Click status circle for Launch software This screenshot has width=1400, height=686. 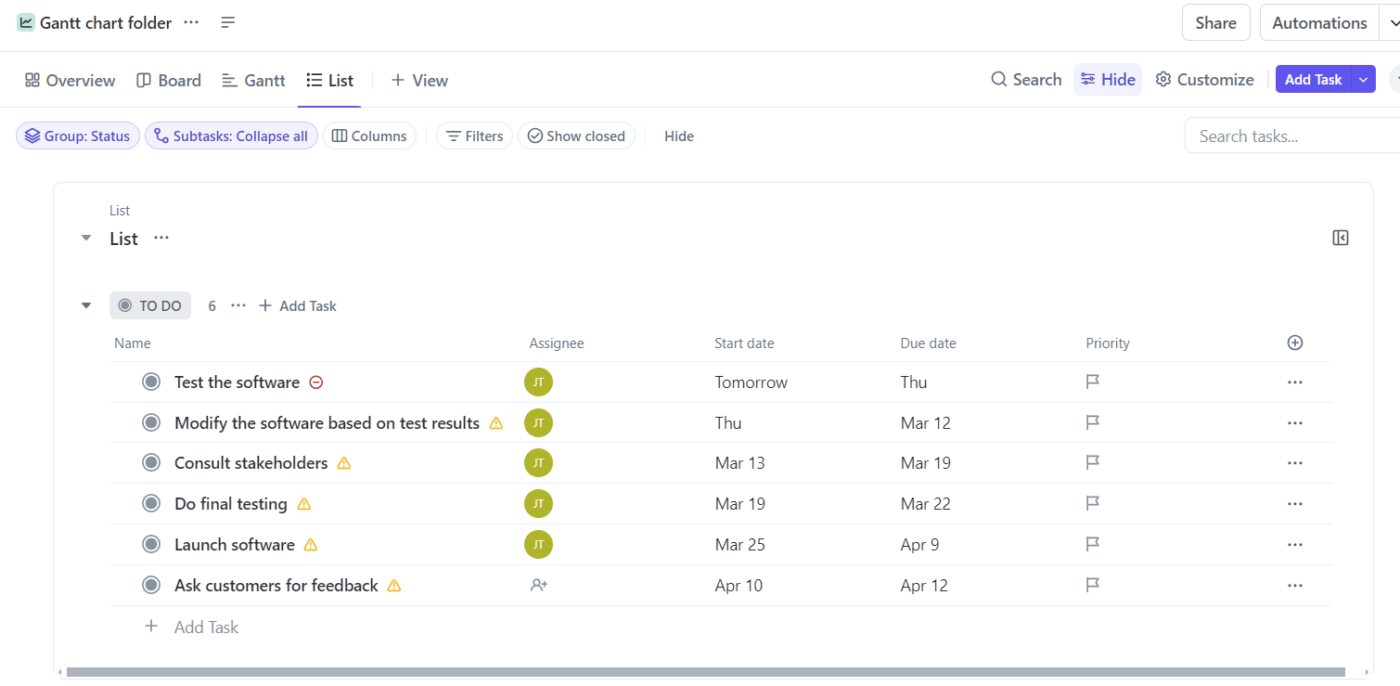[x=151, y=545]
